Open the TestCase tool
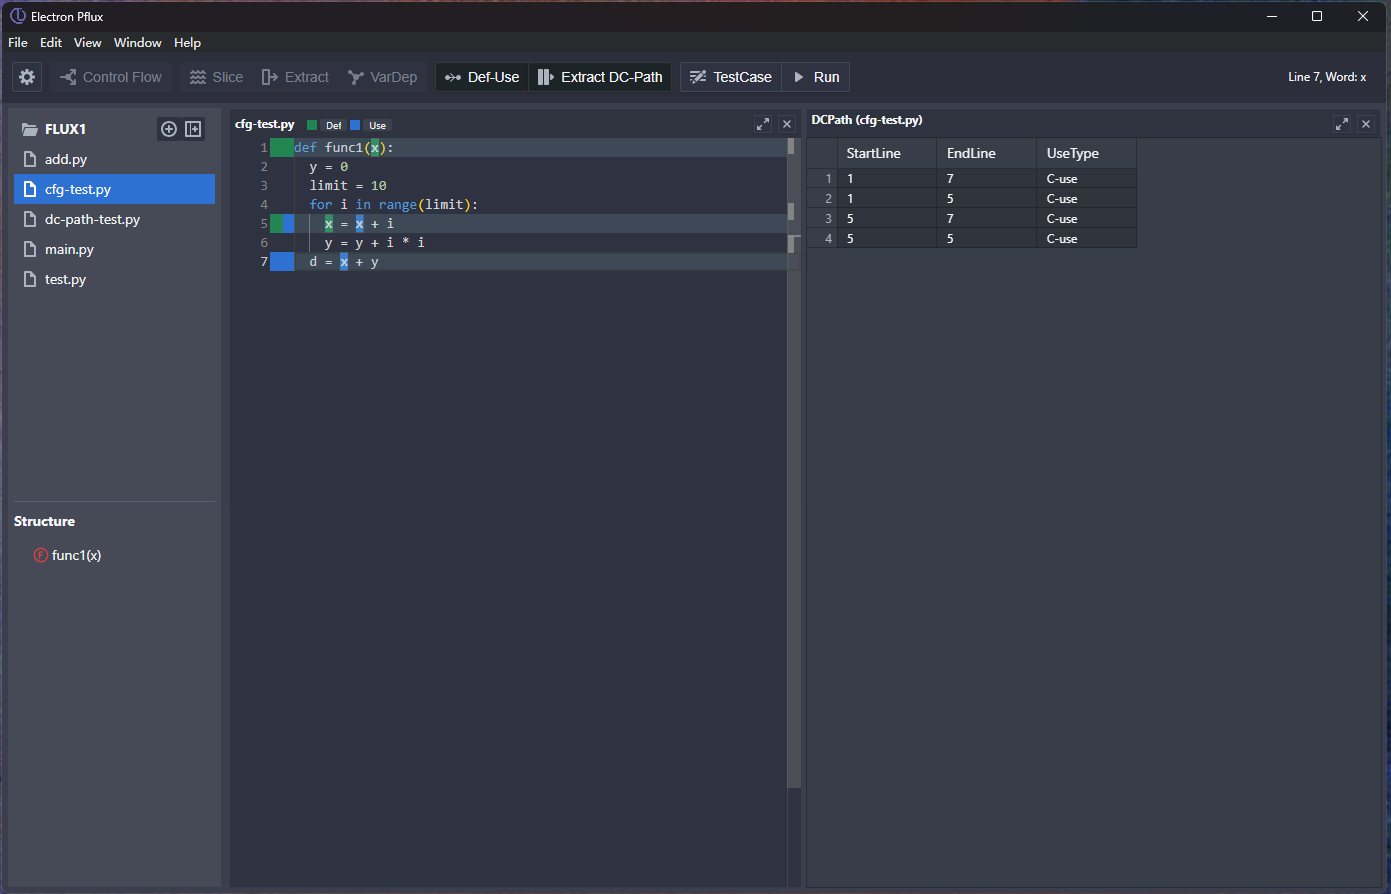This screenshot has height=894, width=1391. (731, 77)
